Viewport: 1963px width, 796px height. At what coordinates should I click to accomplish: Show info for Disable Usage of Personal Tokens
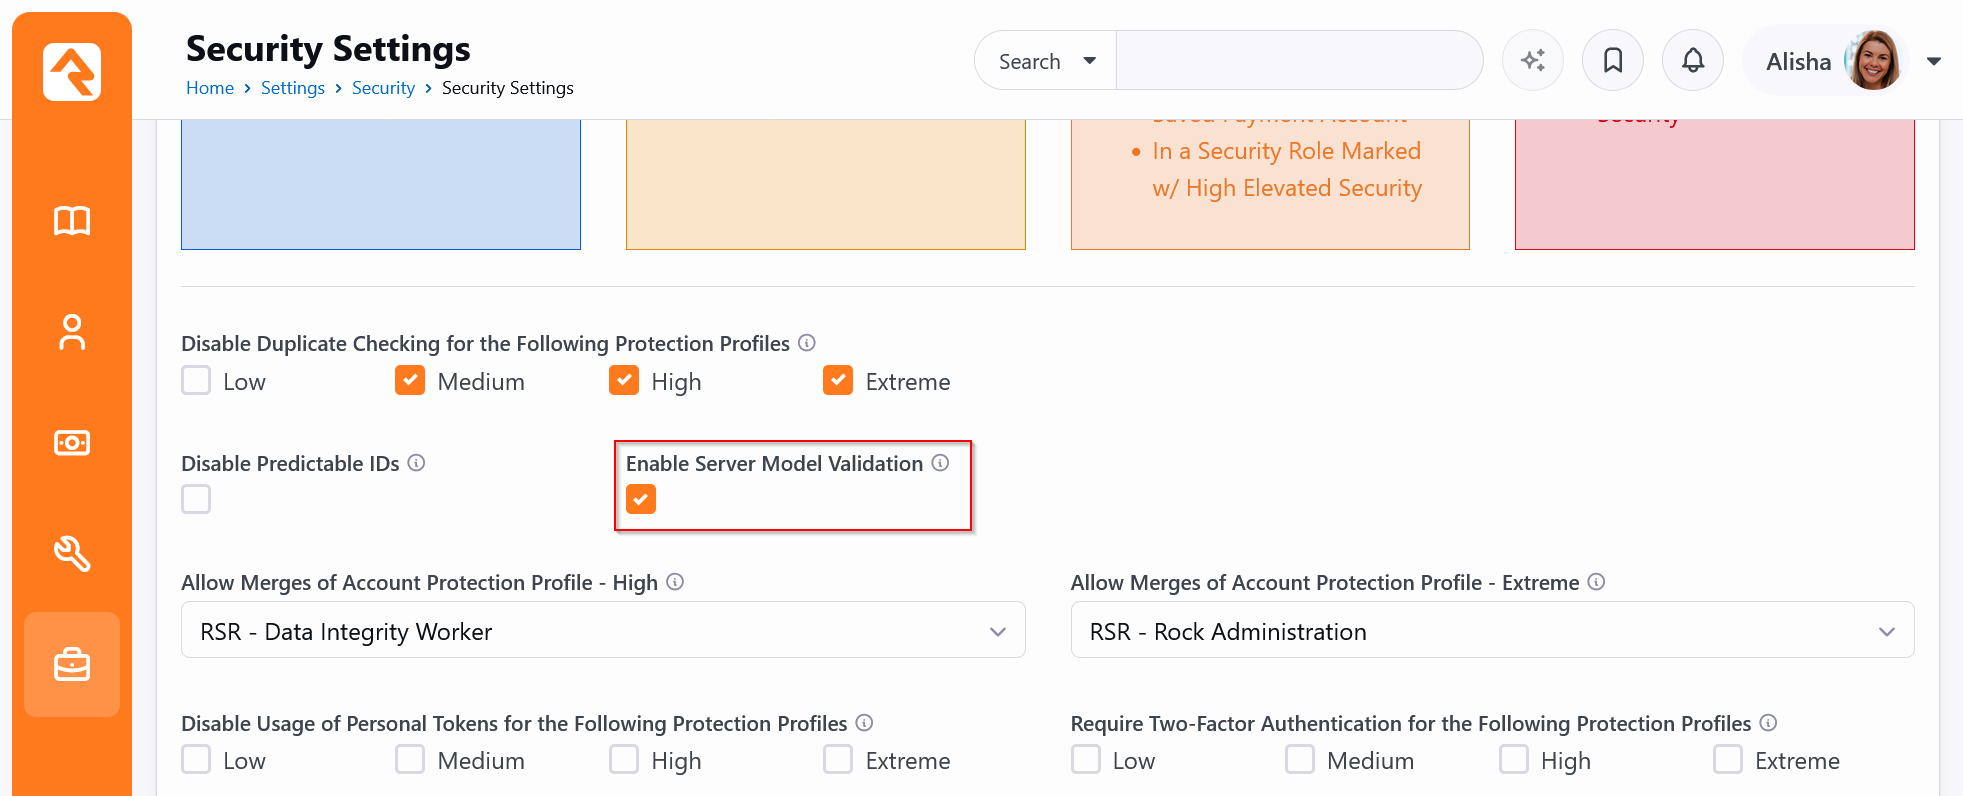[865, 723]
